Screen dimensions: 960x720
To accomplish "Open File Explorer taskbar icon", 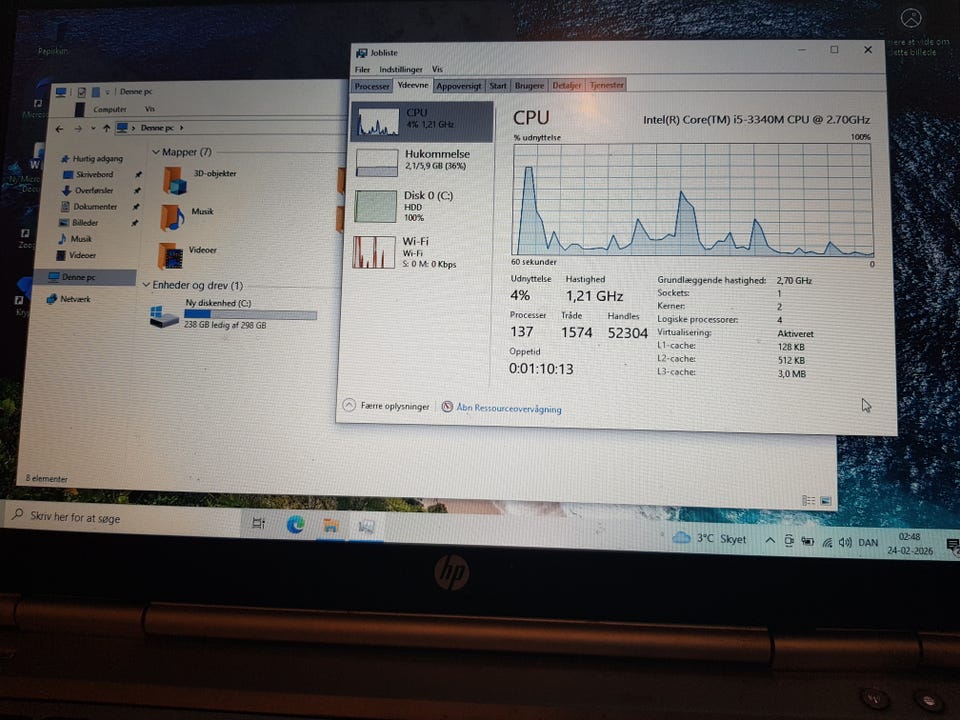I will coord(331,525).
